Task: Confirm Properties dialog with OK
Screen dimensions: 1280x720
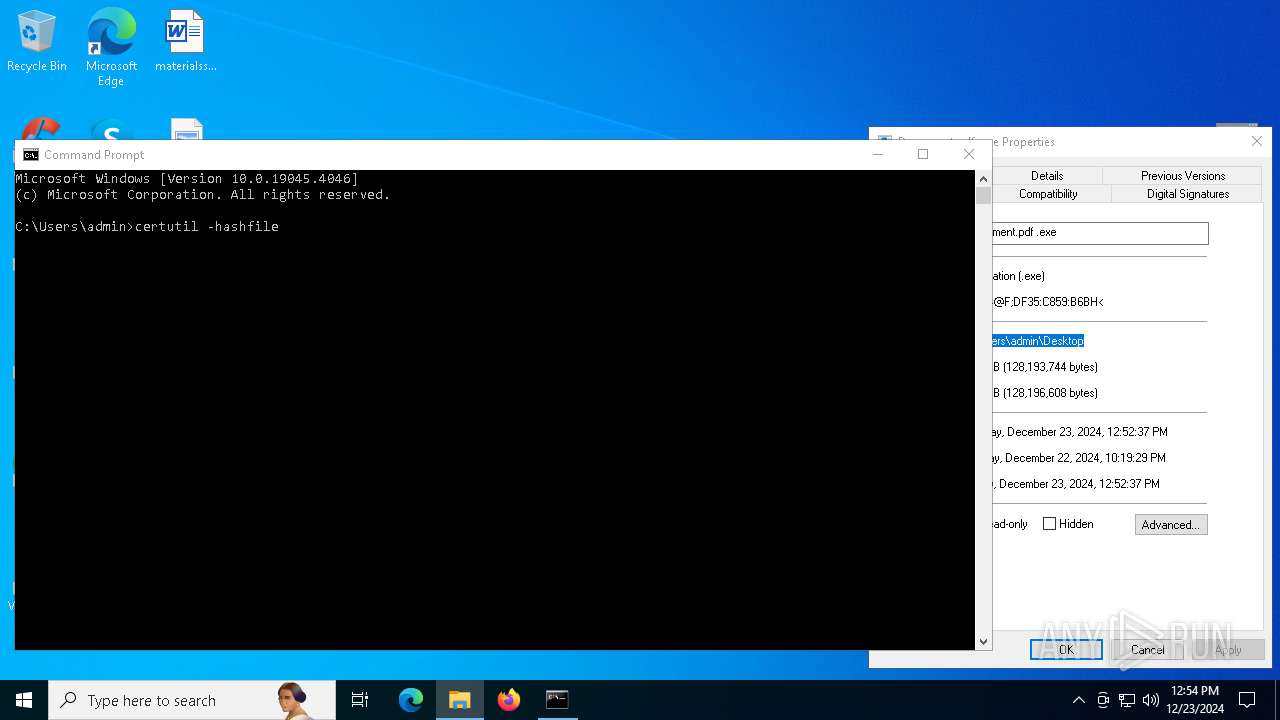Action: click(x=1066, y=649)
